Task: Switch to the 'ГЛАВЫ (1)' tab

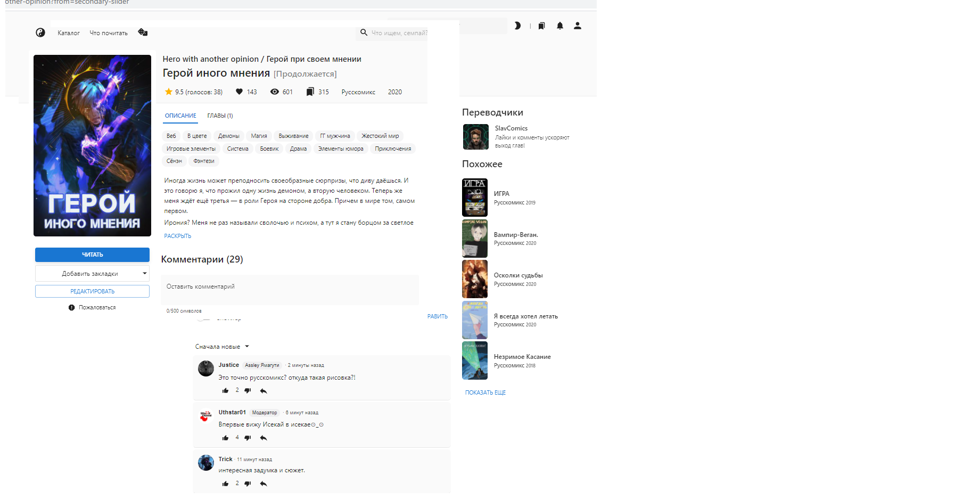Action: pos(220,116)
